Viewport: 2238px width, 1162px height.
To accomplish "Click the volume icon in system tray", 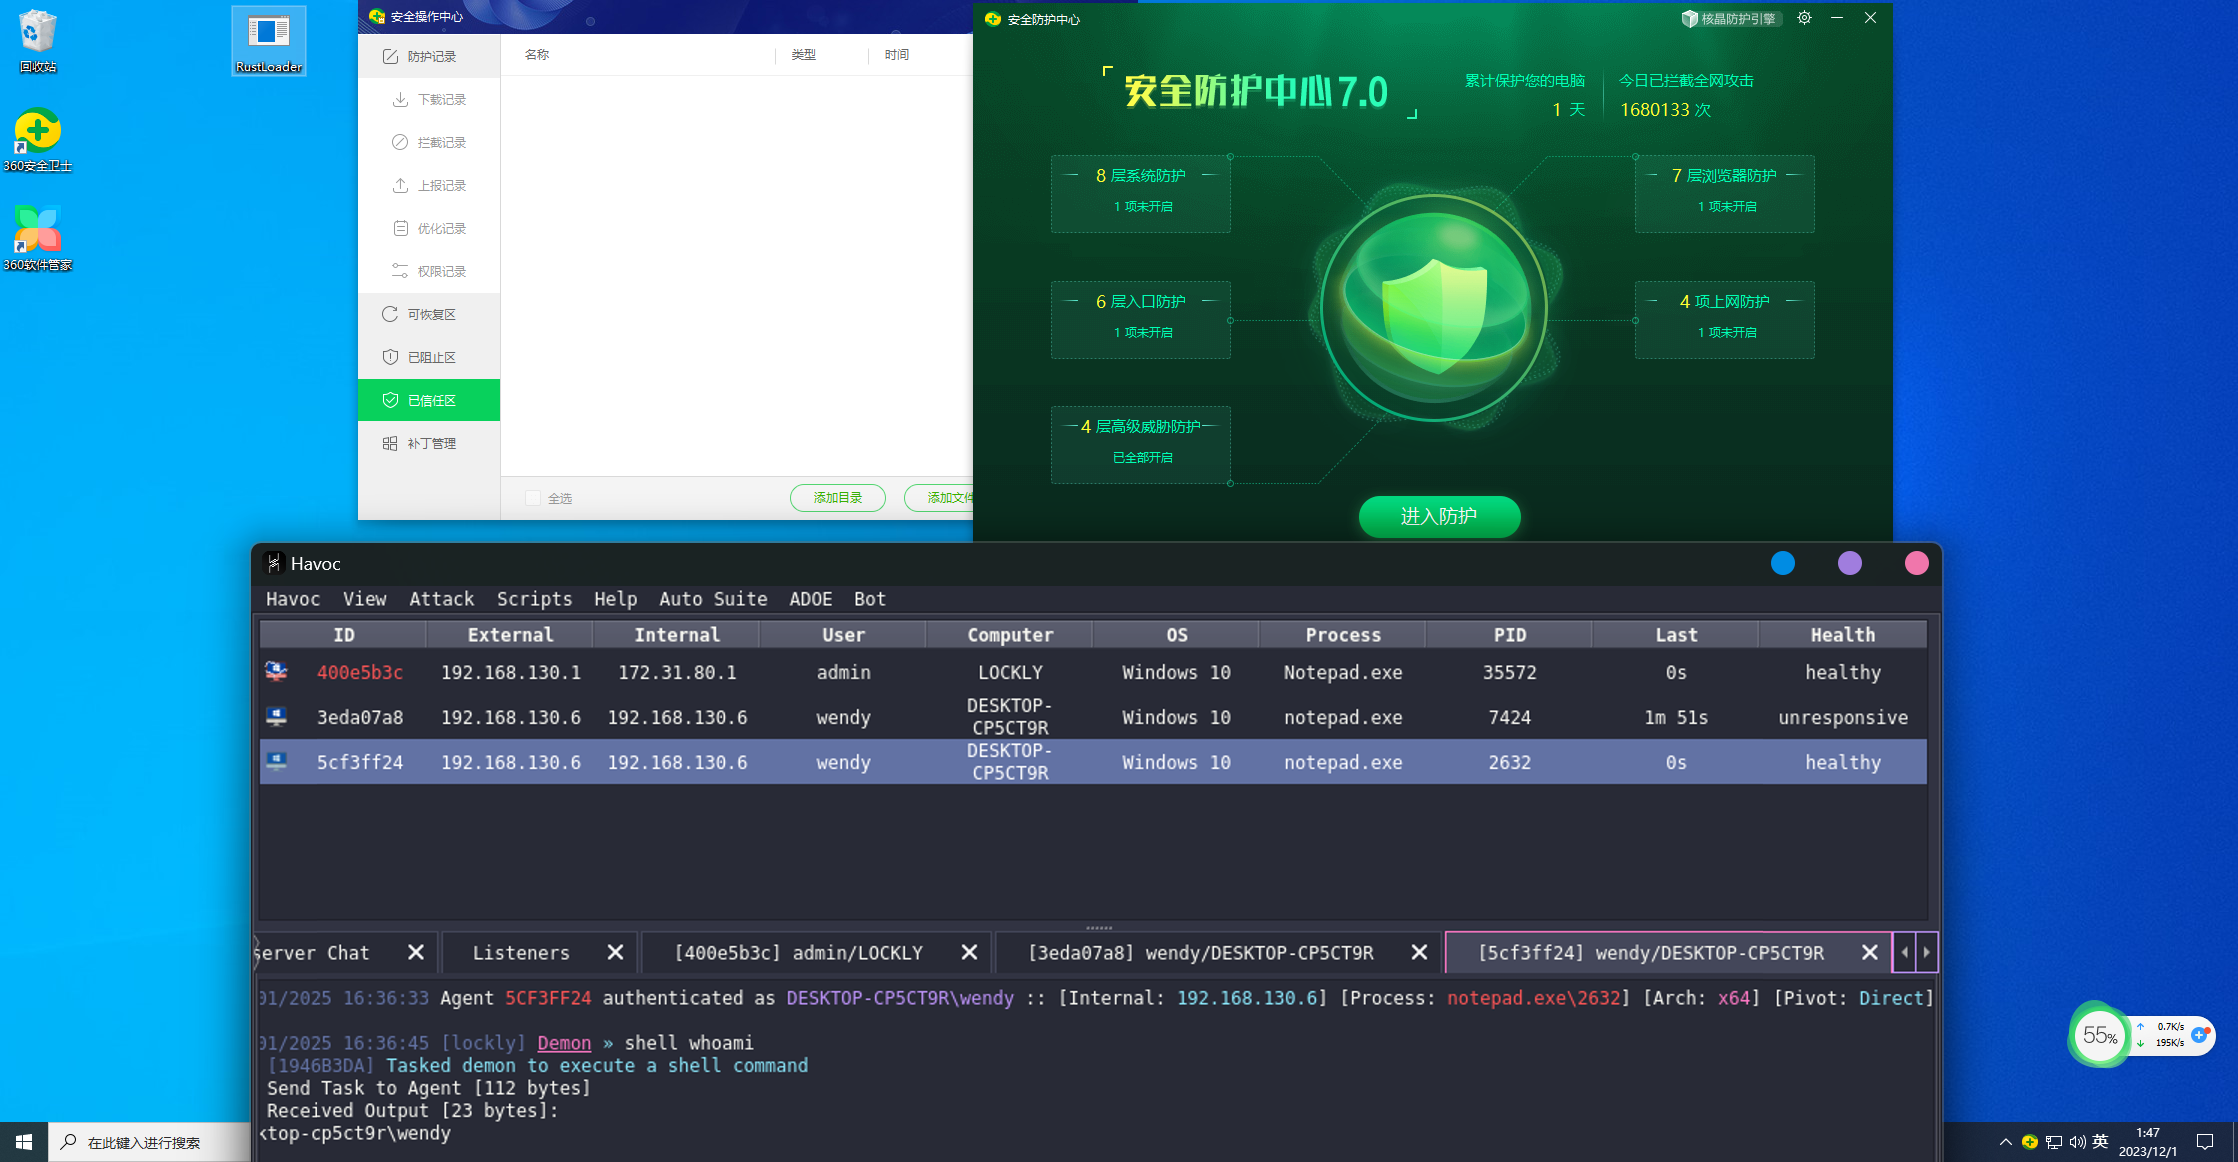I will tap(2077, 1142).
